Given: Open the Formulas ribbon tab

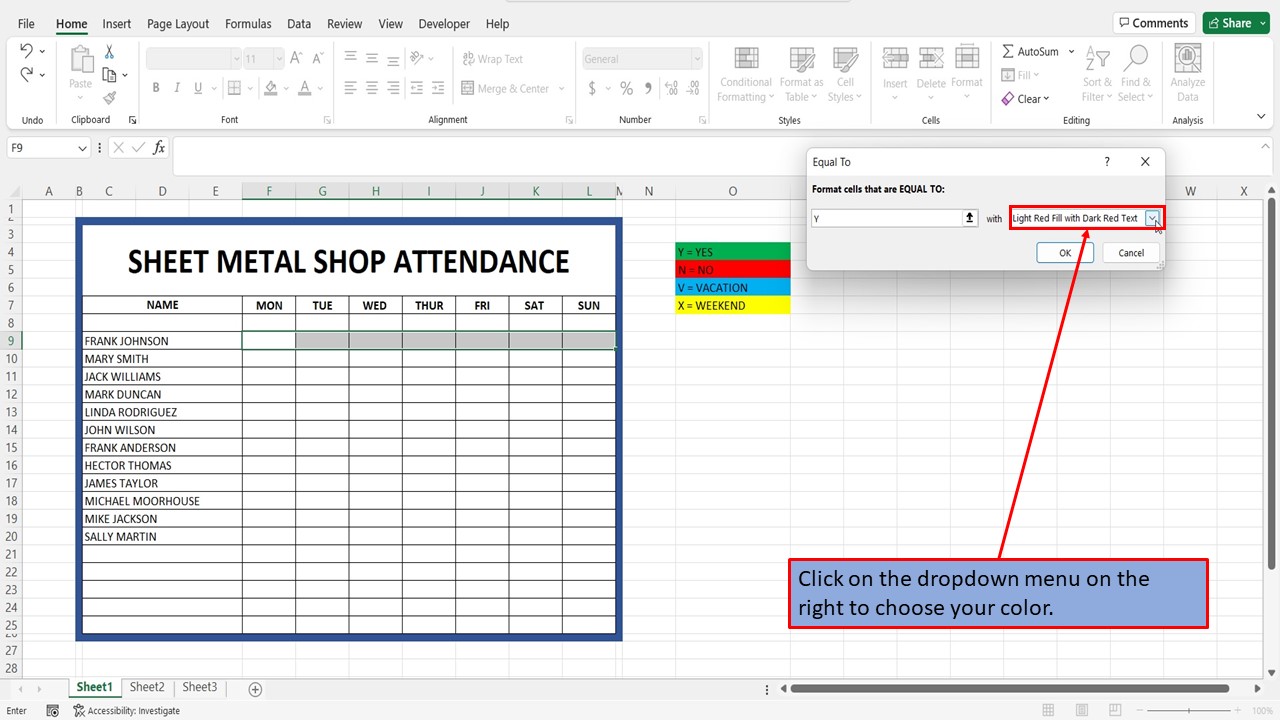Looking at the screenshot, I should [x=248, y=24].
